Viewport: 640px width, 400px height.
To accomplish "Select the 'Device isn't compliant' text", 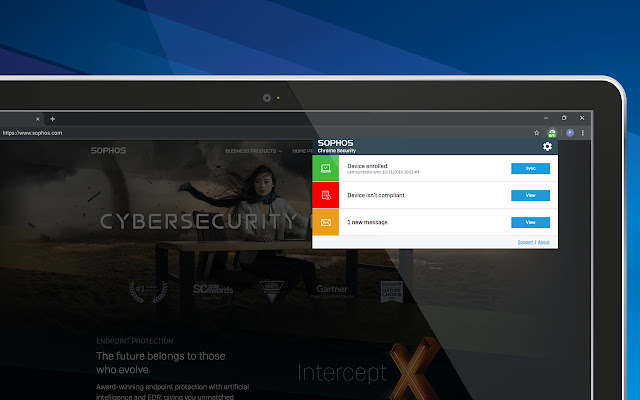I will point(376,195).
